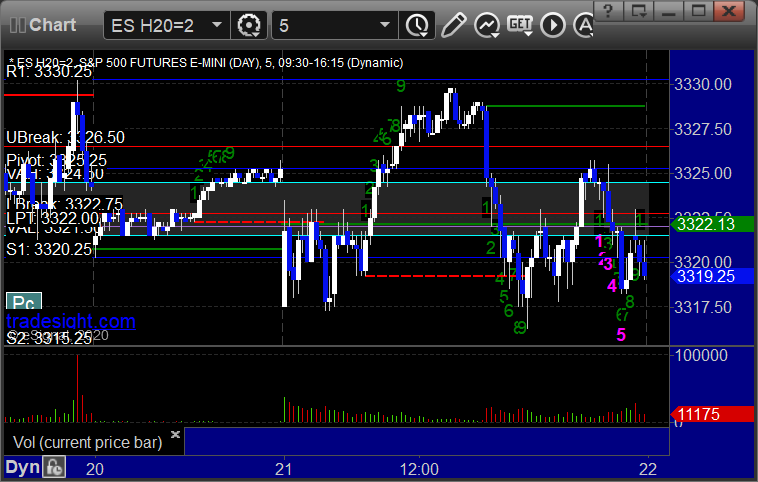Image resolution: width=758 pixels, height=482 pixels.
Task: Click 3327.50 on the price axis
Action: pyautogui.click(x=703, y=129)
